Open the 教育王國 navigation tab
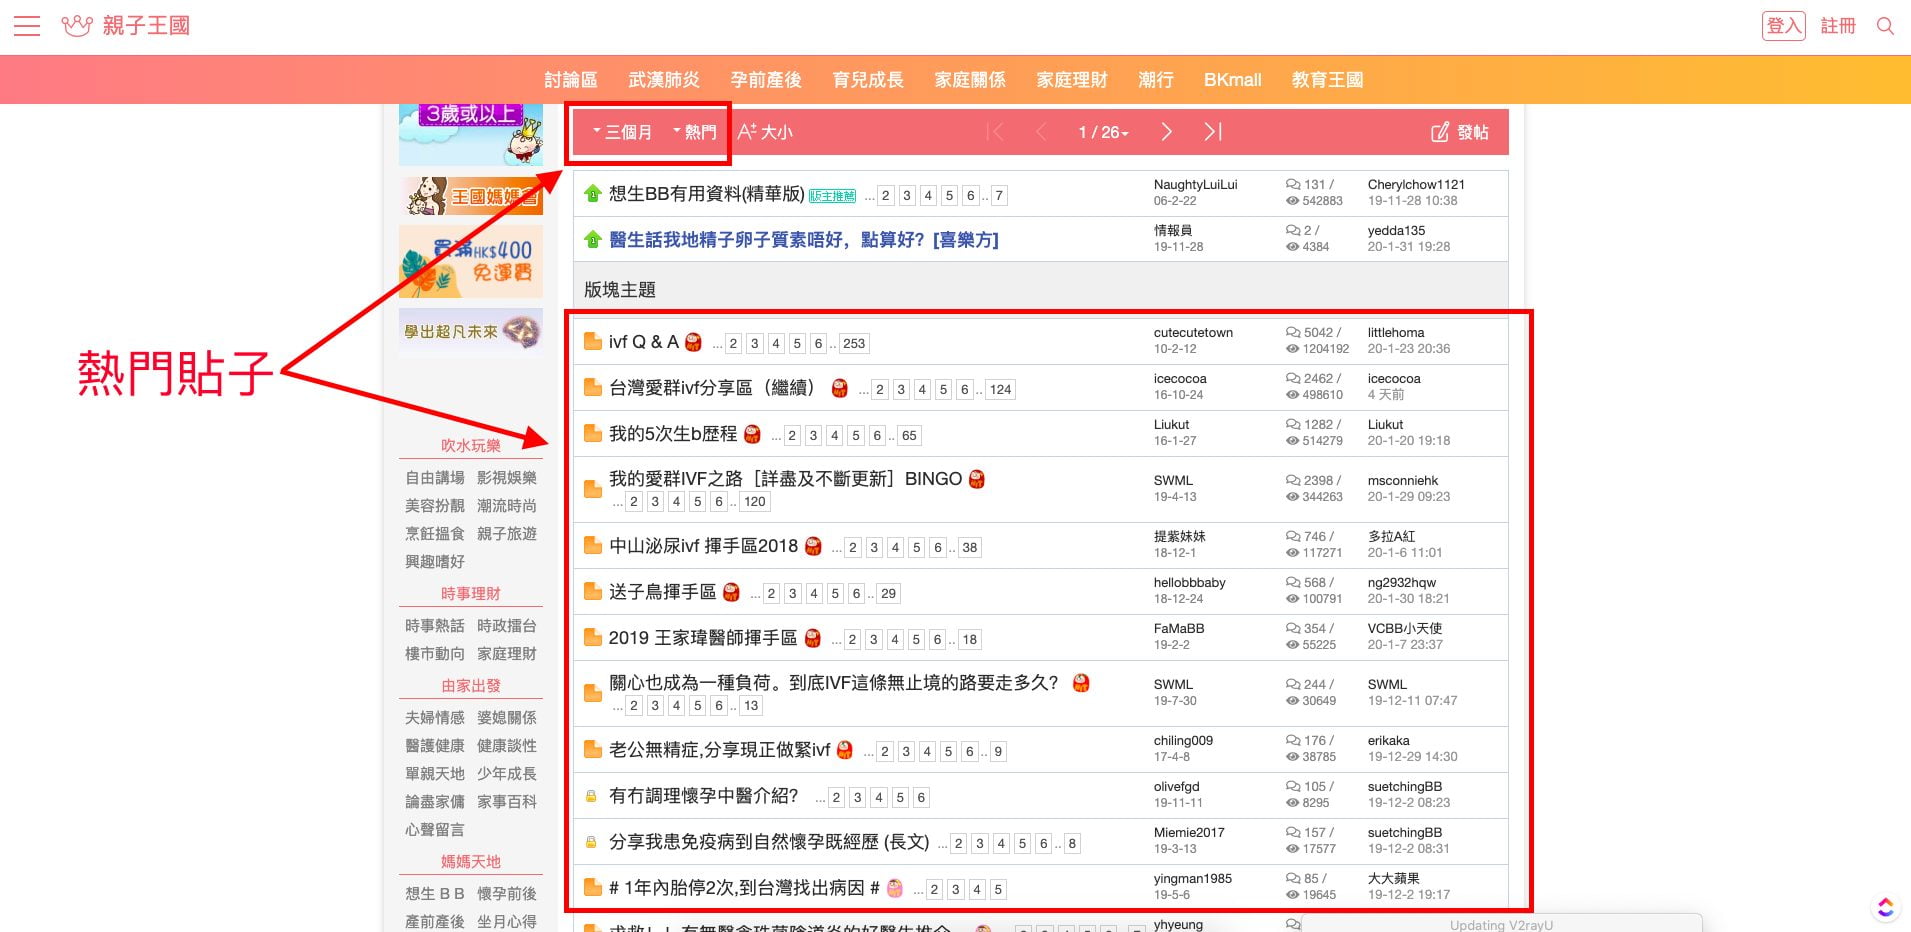Screen dimensions: 1911x932 [1327, 80]
